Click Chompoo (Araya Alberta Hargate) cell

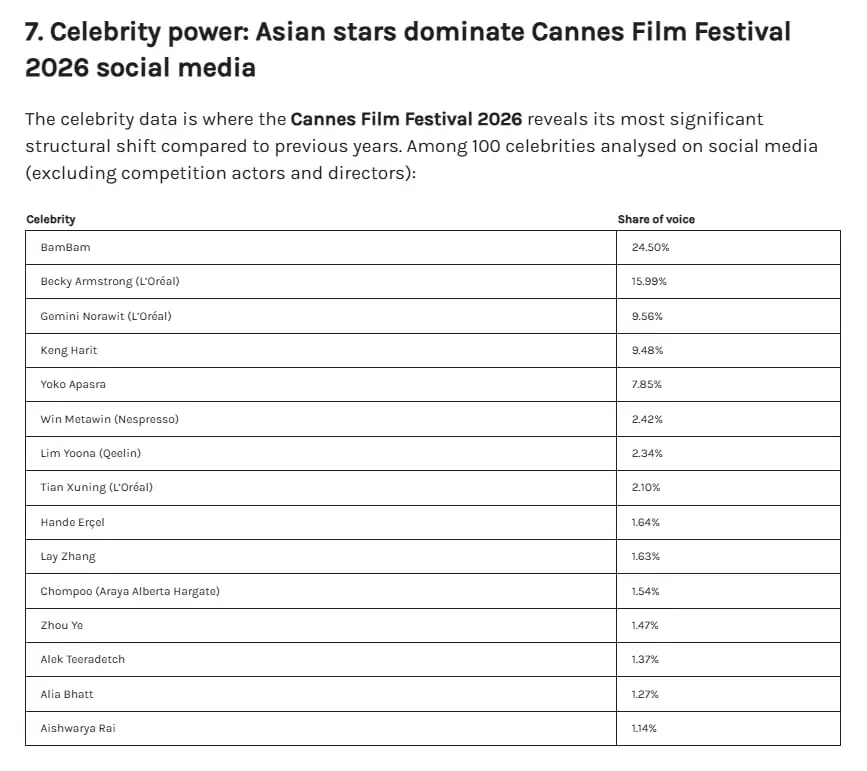321,591
